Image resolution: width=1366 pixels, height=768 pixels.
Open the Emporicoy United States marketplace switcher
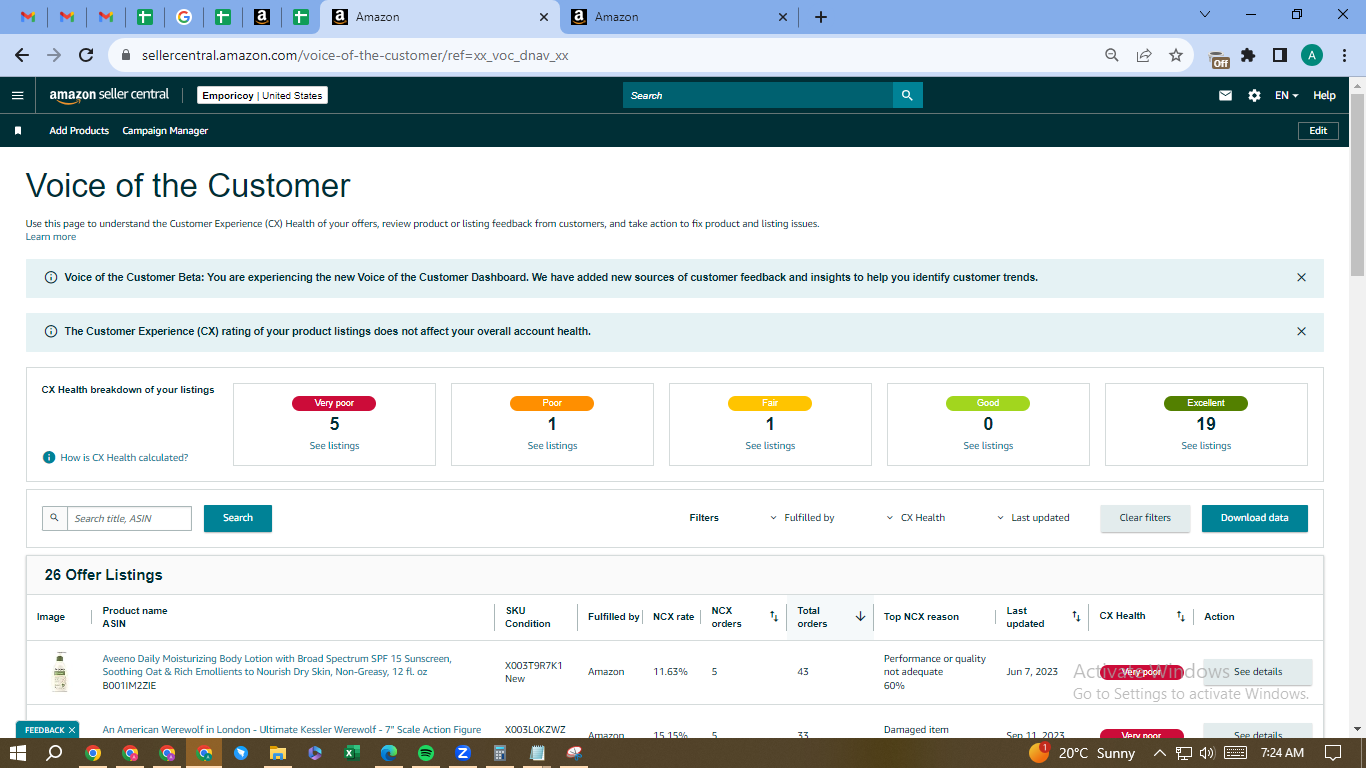pos(262,95)
